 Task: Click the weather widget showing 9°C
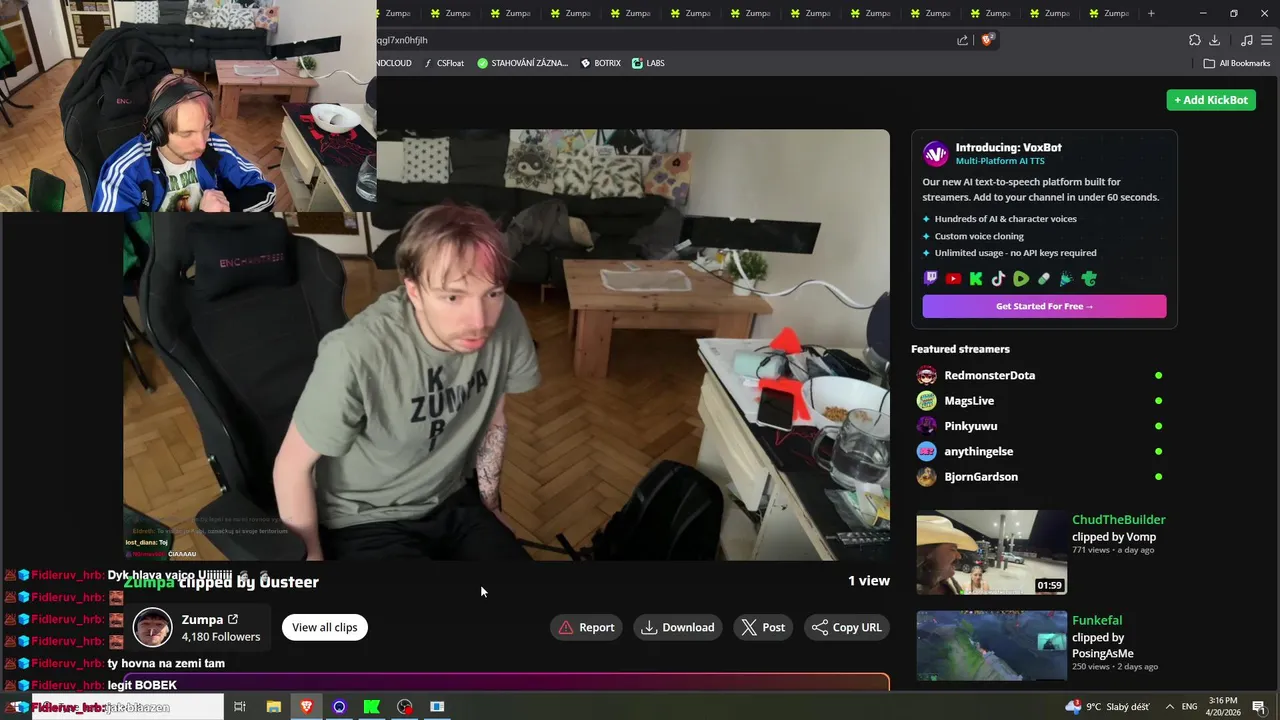(1107, 707)
